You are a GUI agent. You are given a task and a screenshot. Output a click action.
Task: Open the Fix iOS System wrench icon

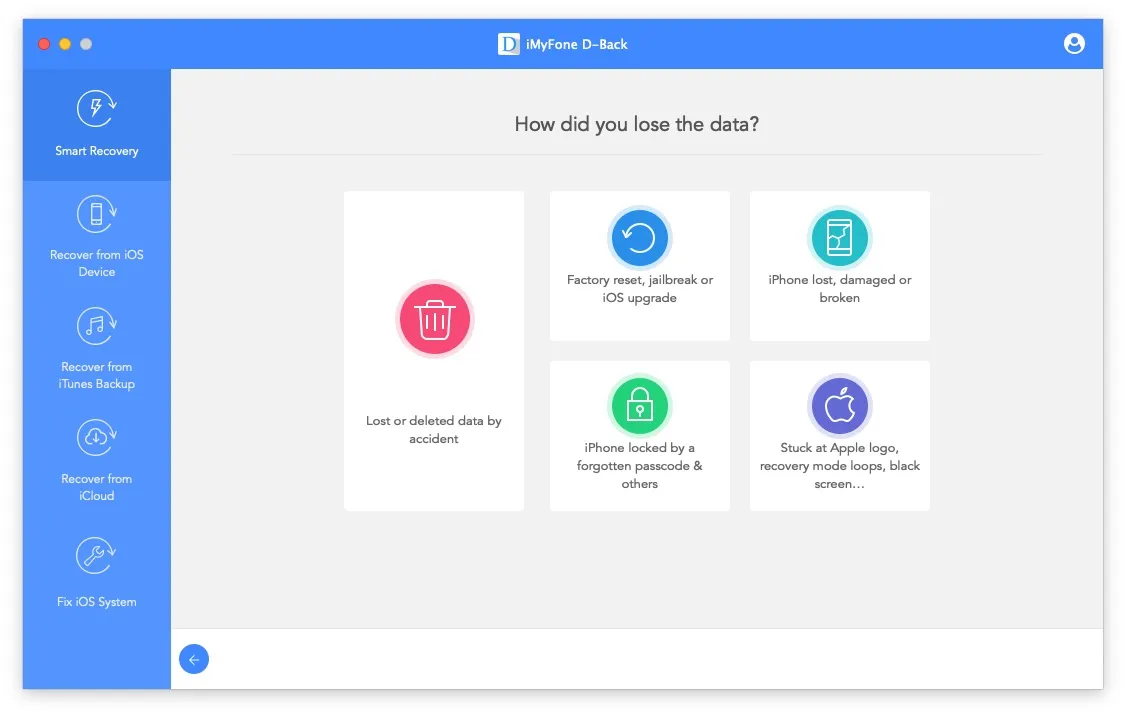(x=97, y=556)
